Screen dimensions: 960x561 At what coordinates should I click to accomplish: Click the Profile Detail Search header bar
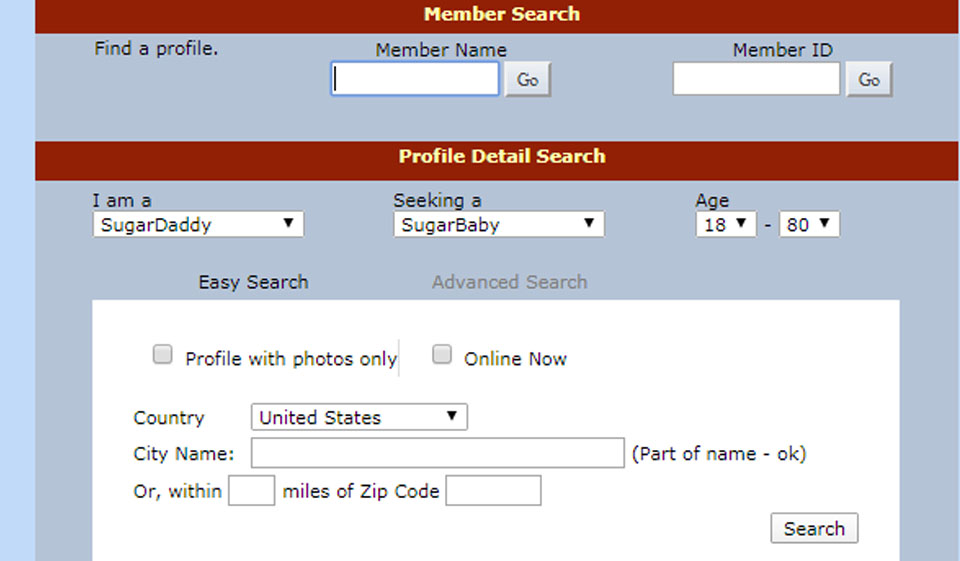pyautogui.click(x=501, y=157)
